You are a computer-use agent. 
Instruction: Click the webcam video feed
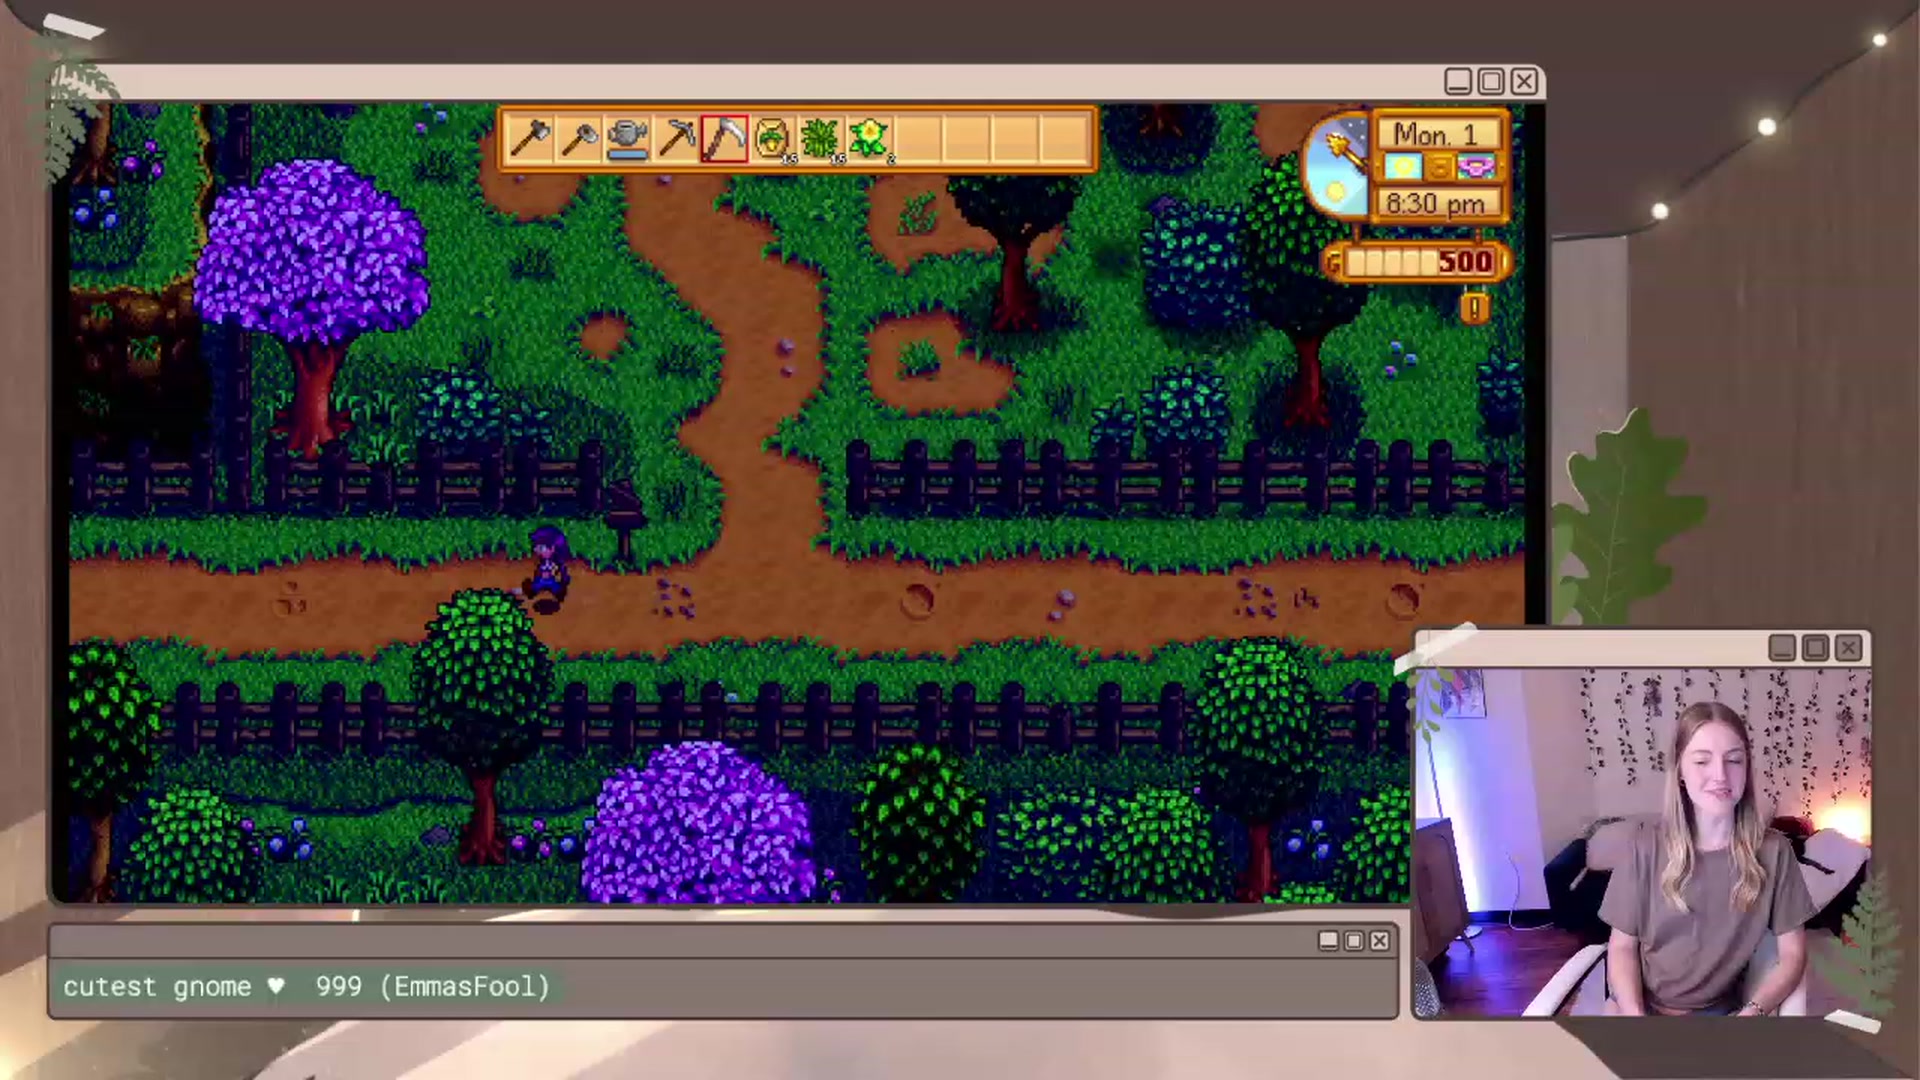[1642, 842]
